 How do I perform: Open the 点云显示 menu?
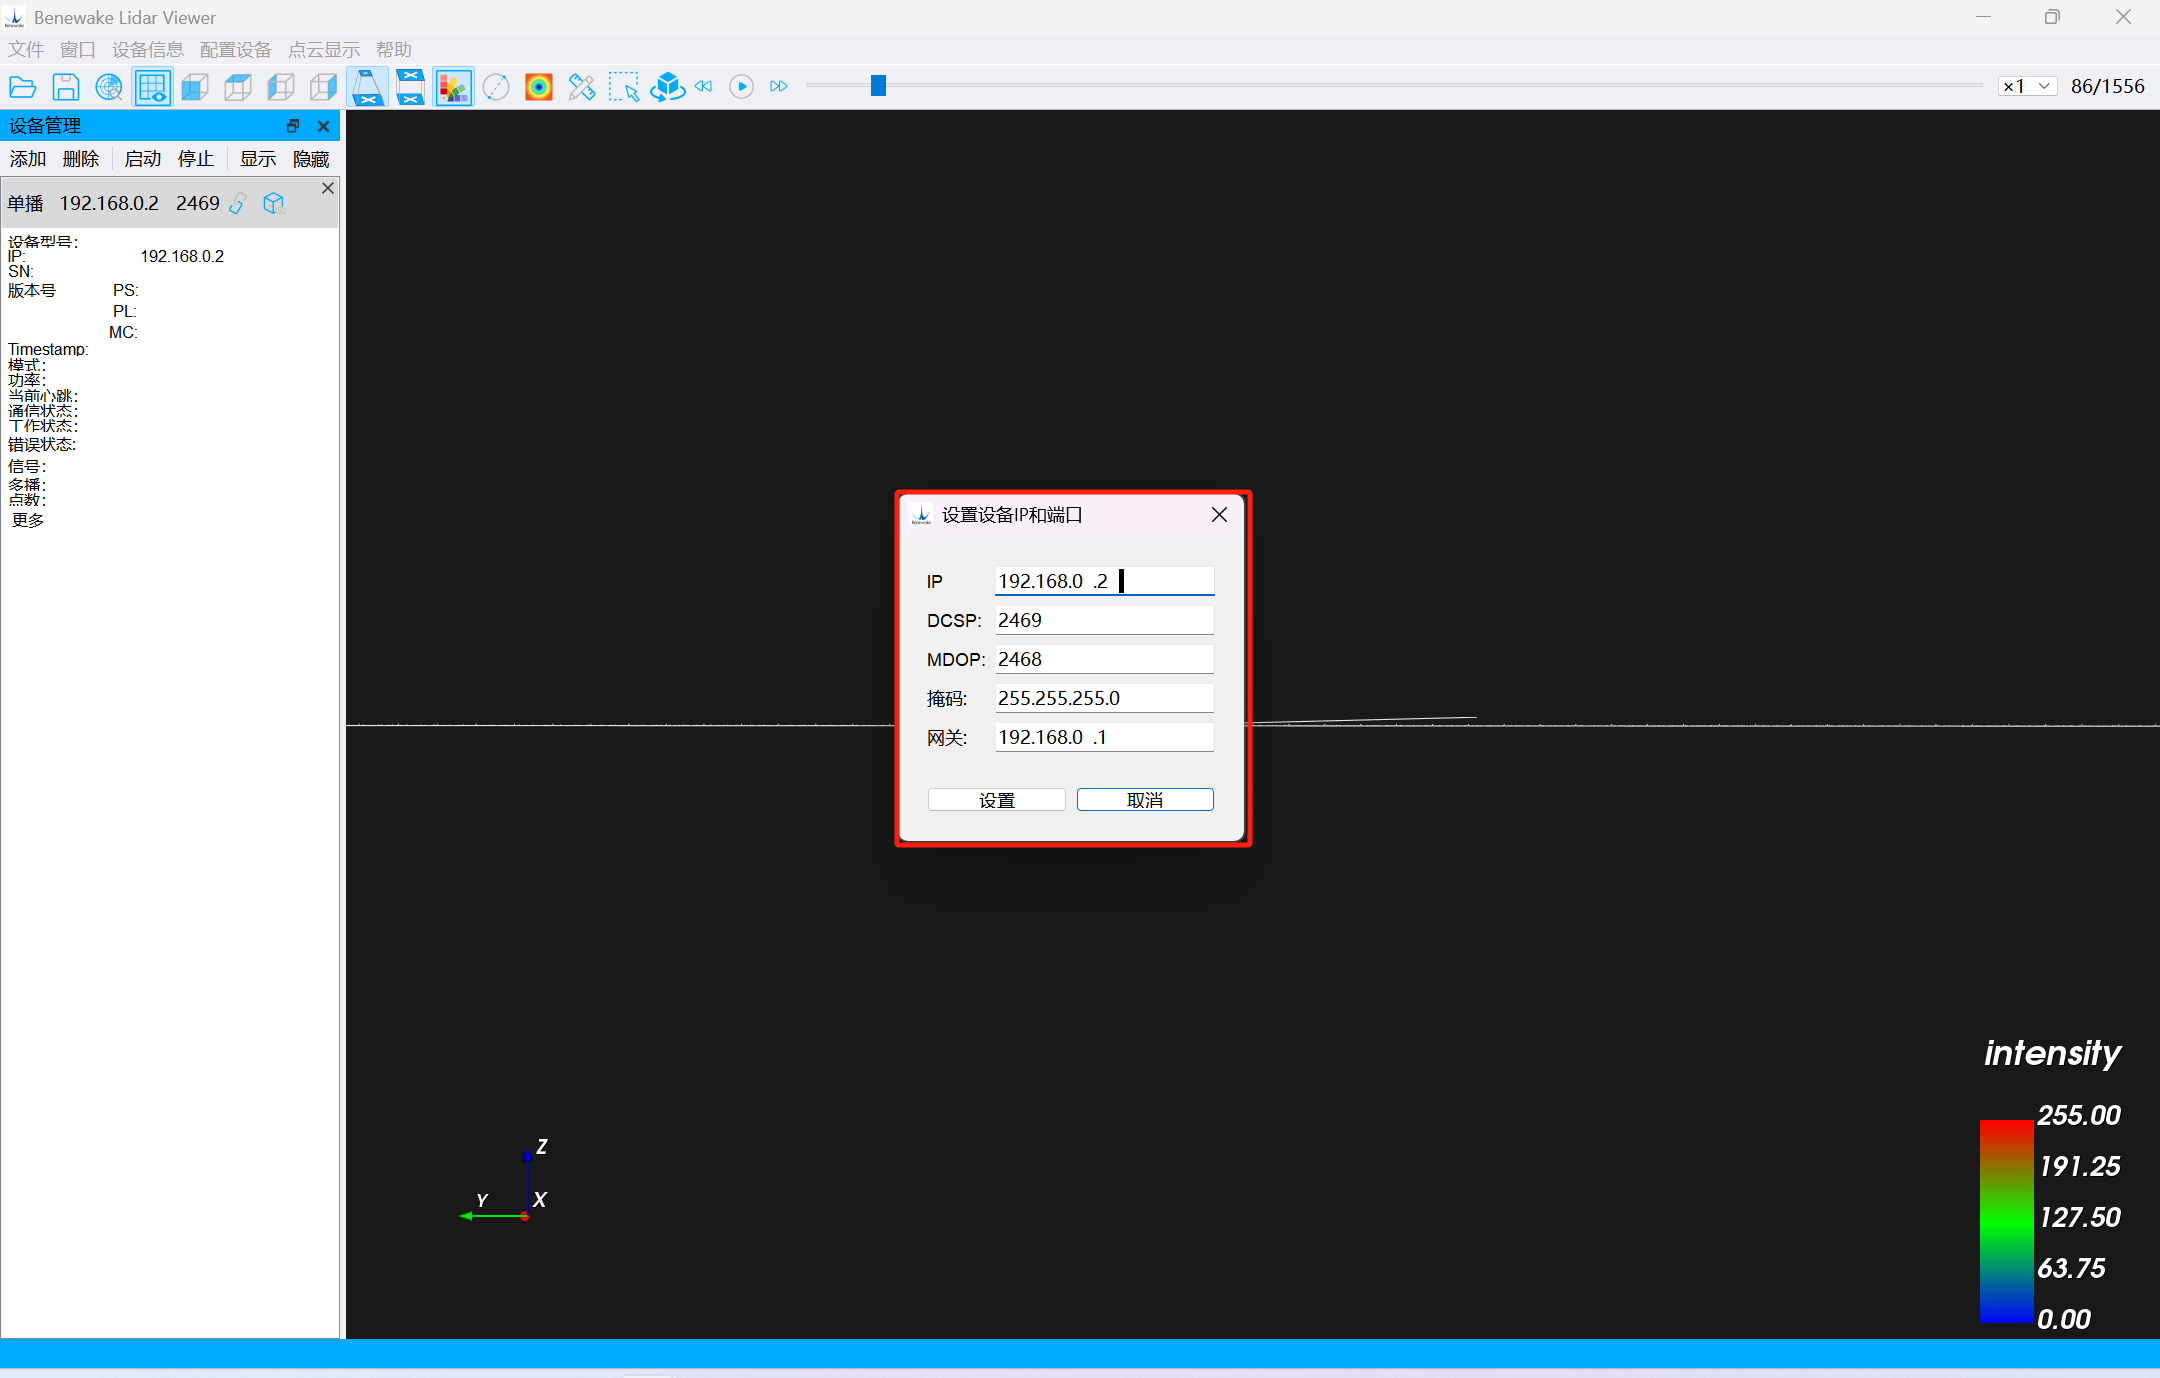(324, 50)
